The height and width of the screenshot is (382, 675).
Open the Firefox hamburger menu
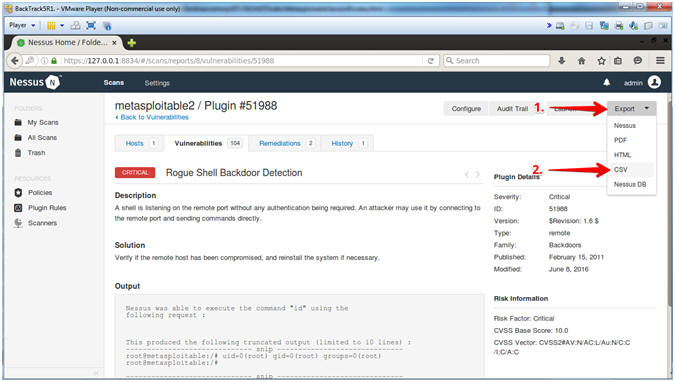pyautogui.click(x=660, y=61)
